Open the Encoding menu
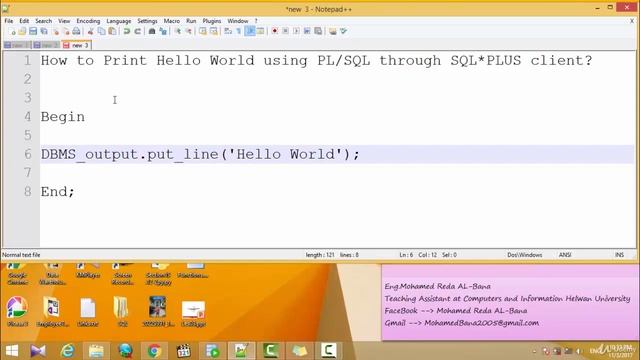Viewport: 640px width, 360px height. [x=88, y=21]
